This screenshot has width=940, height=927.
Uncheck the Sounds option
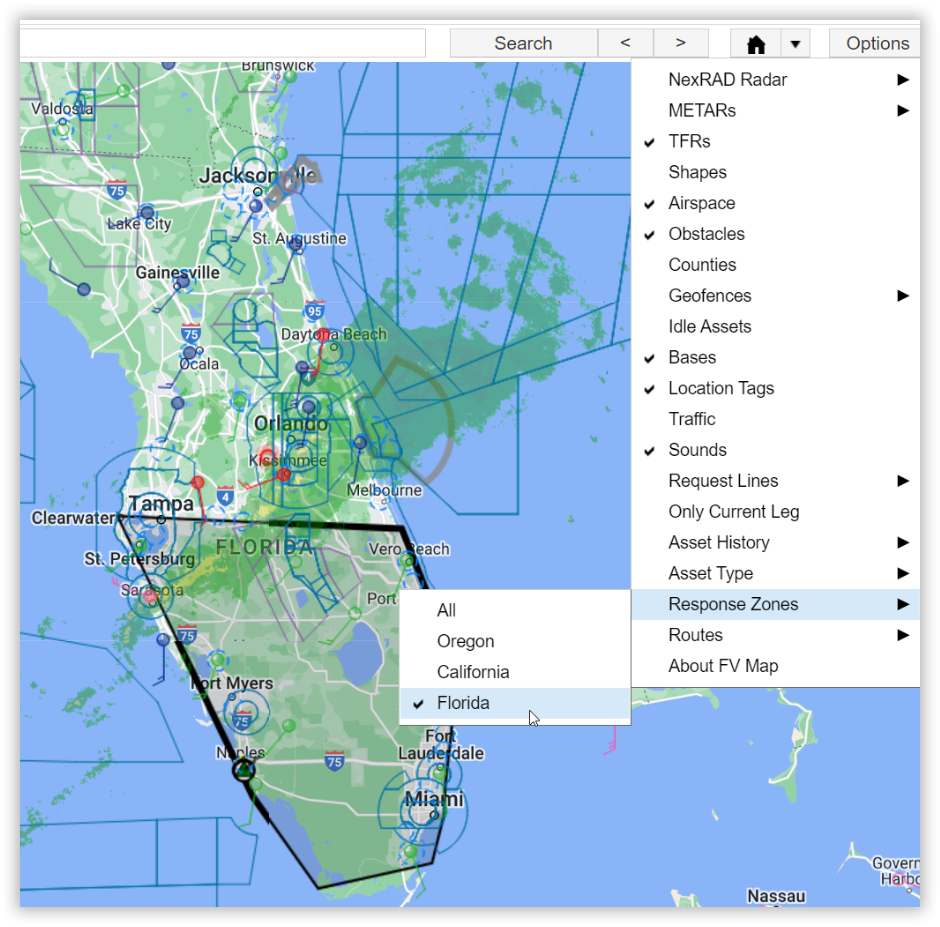click(776, 450)
